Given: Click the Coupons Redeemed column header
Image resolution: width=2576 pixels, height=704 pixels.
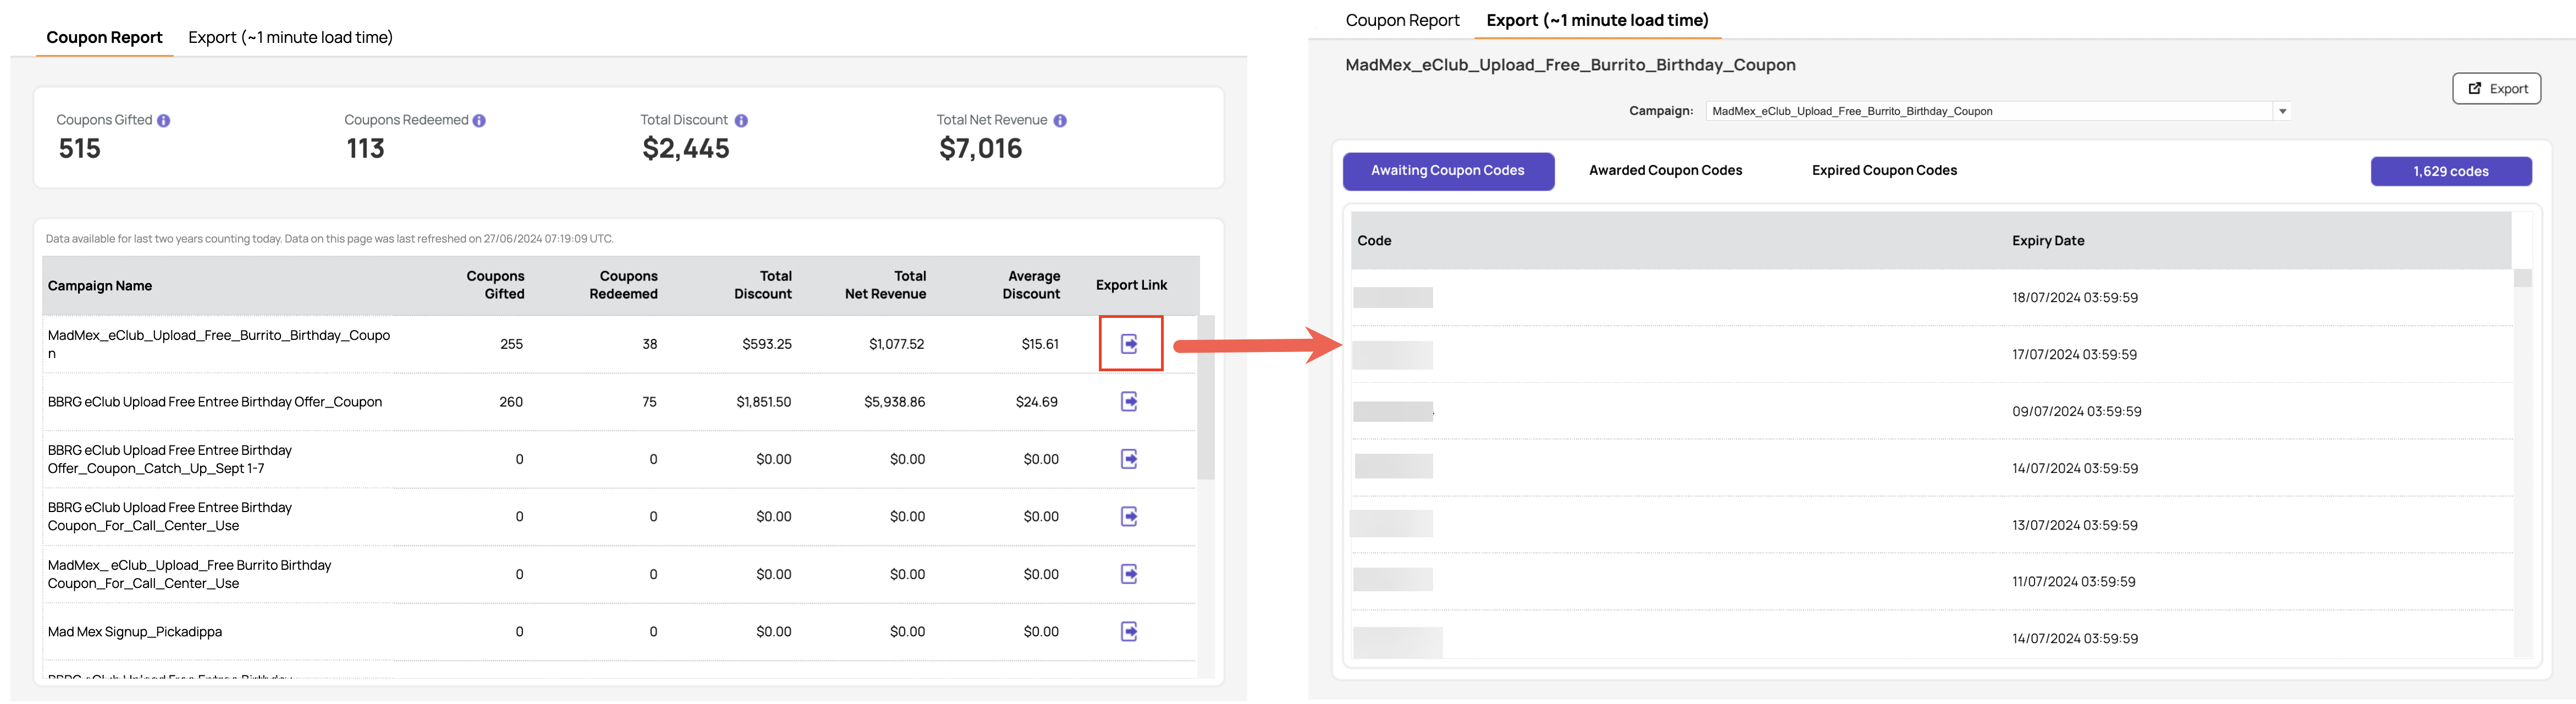Looking at the screenshot, I should pyautogui.click(x=623, y=285).
